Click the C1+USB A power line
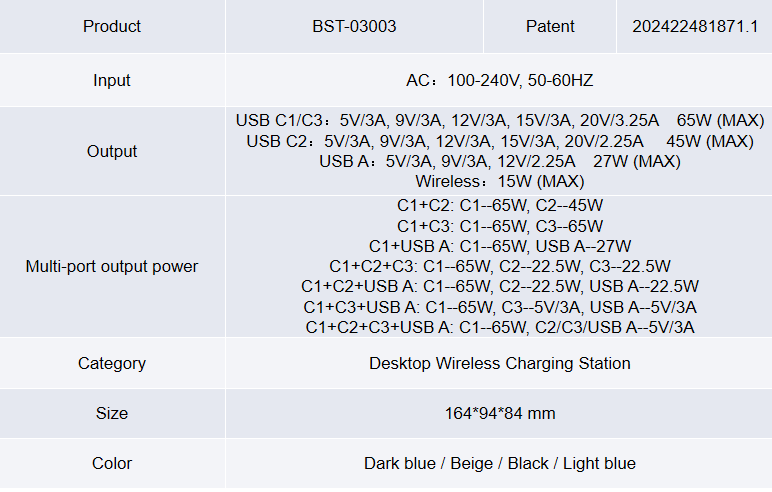Screen dimensions: 772x492 pyautogui.click(x=499, y=246)
